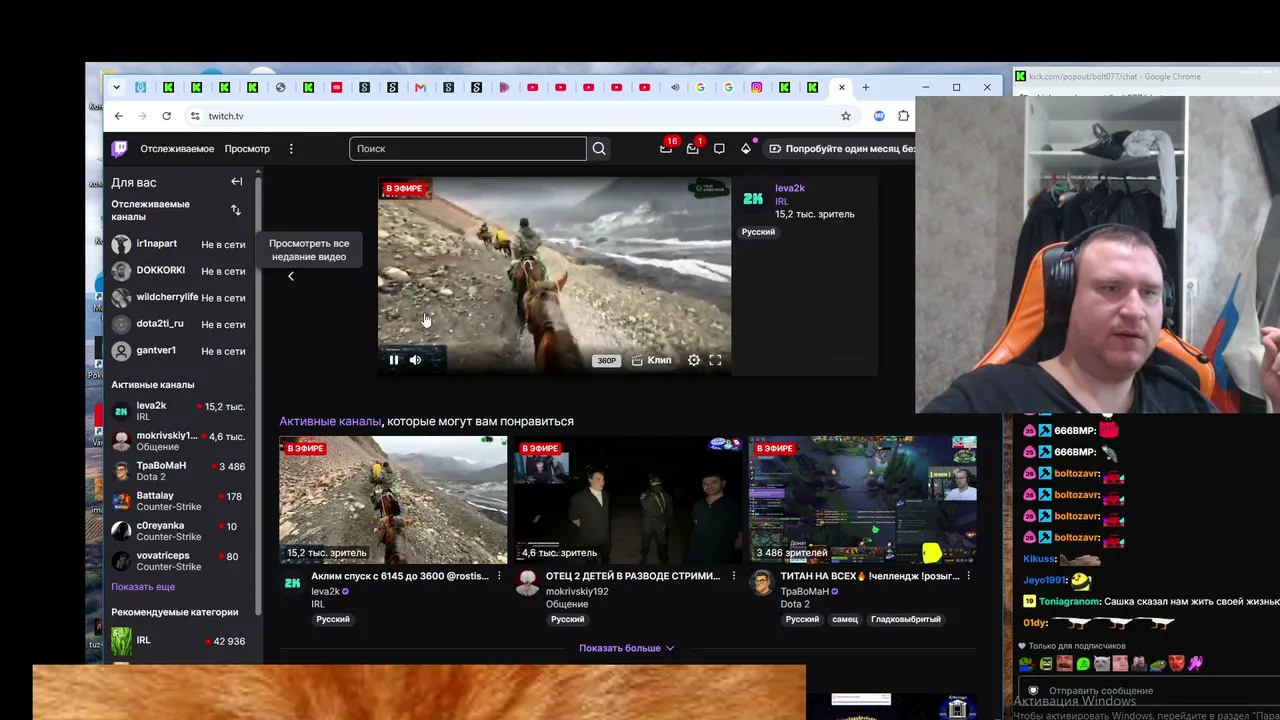
Task: Close the current active tab
Action: click(x=841, y=88)
